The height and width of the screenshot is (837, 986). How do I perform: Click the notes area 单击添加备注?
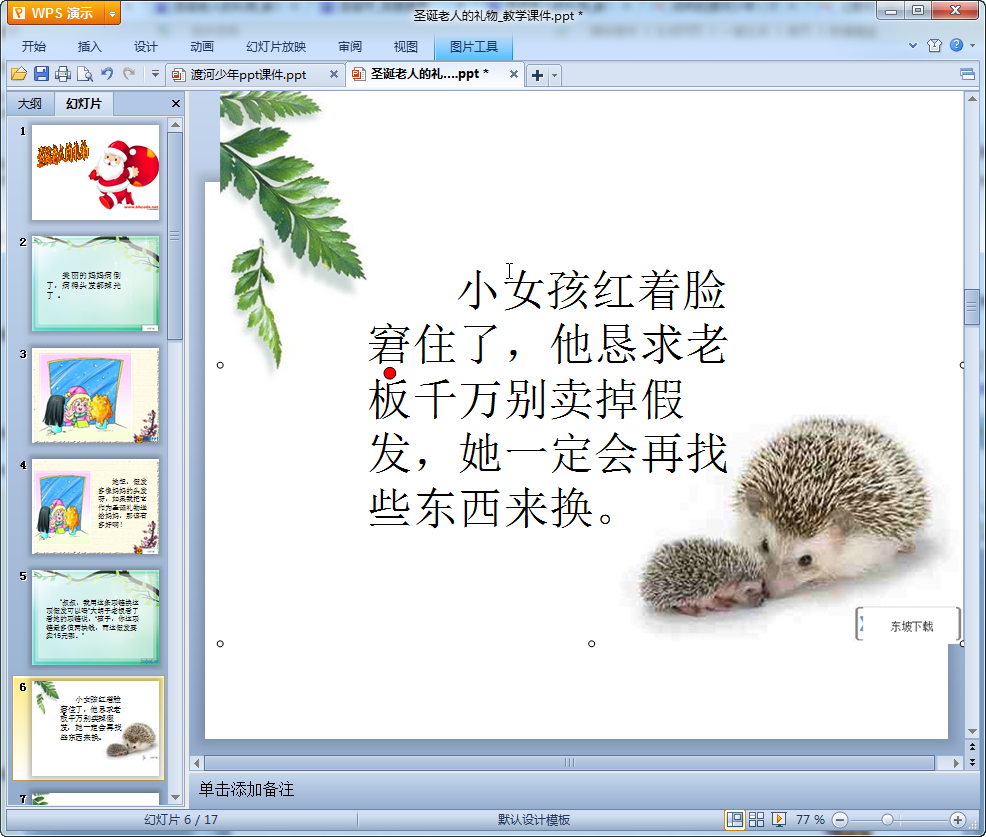(246, 789)
